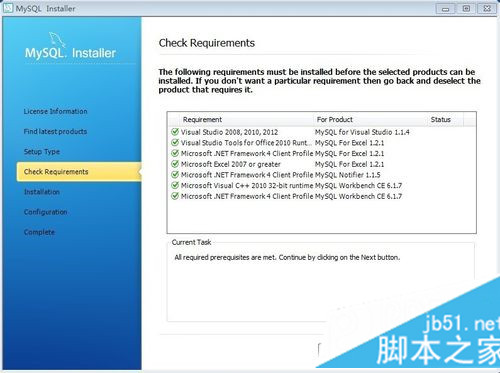Maximize the MySQL Installer window
The width and height of the screenshot is (500, 373).
point(466,9)
